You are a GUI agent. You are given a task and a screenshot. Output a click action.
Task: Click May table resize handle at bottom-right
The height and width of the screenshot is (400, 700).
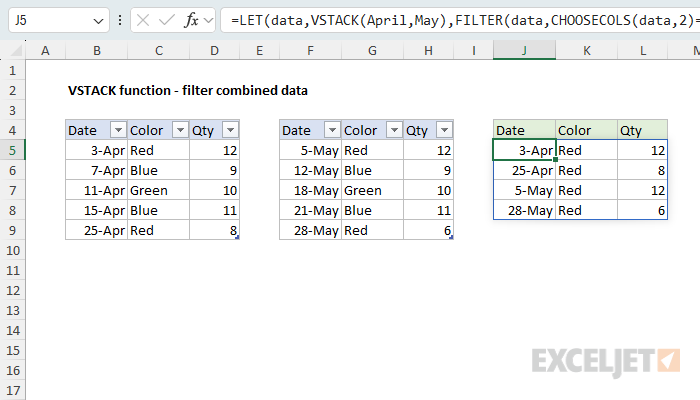point(451,238)
